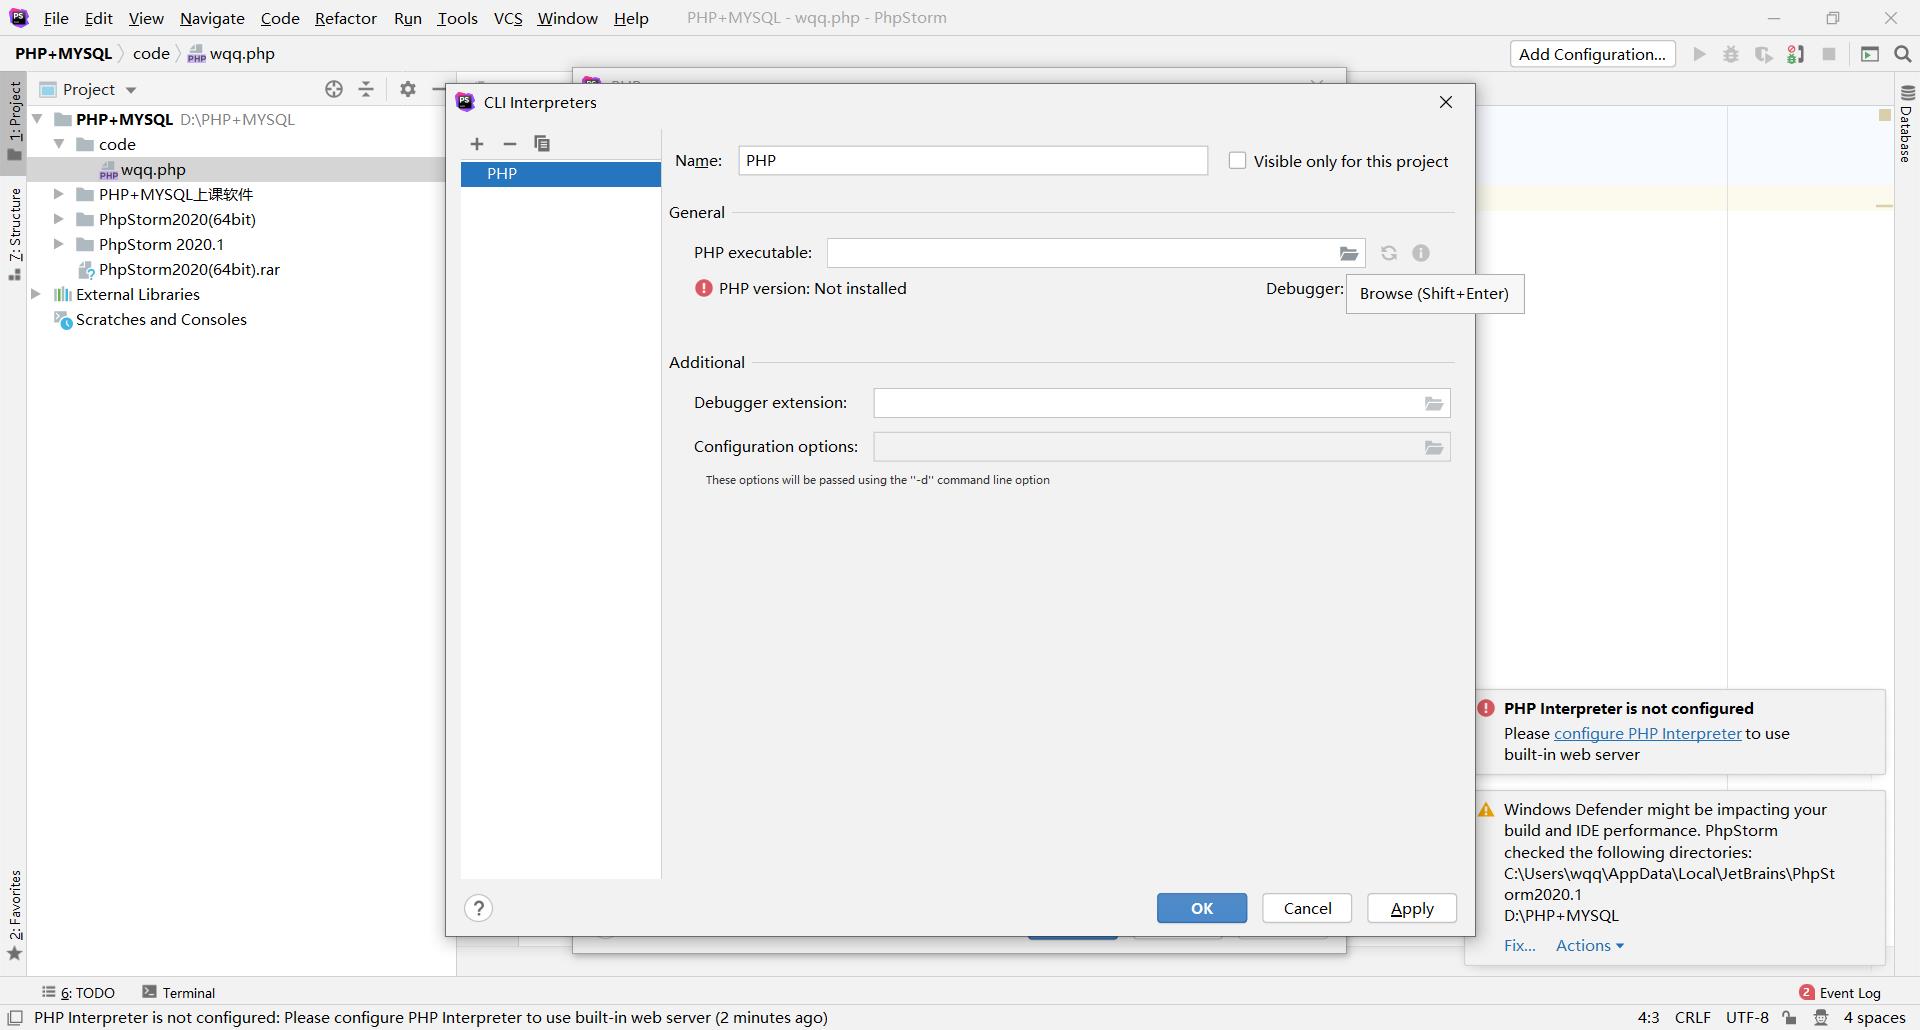The width and height of the screenshot is (1920, 1030).
Task: Open Search Everywhere magnifier
Action: click(x=1903, y=54)
